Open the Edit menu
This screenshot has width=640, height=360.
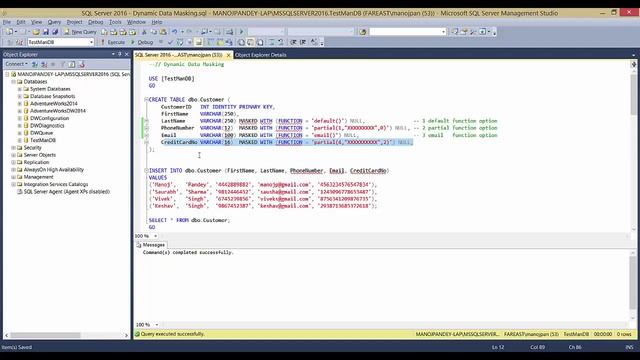point(21,22)
